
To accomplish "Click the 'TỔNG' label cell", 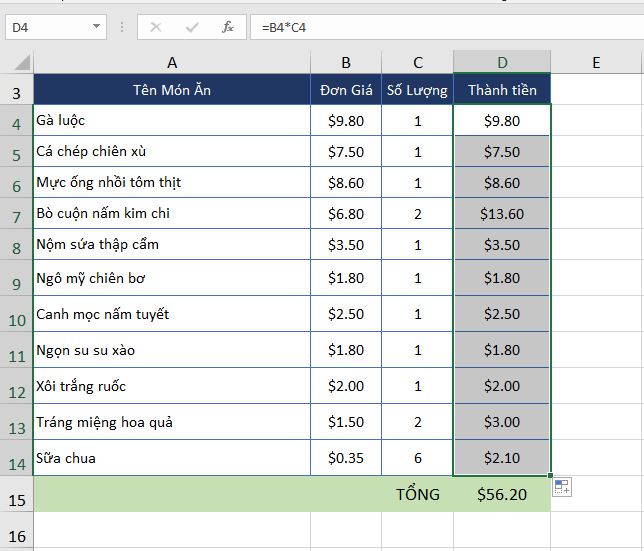I will [417, 494].
